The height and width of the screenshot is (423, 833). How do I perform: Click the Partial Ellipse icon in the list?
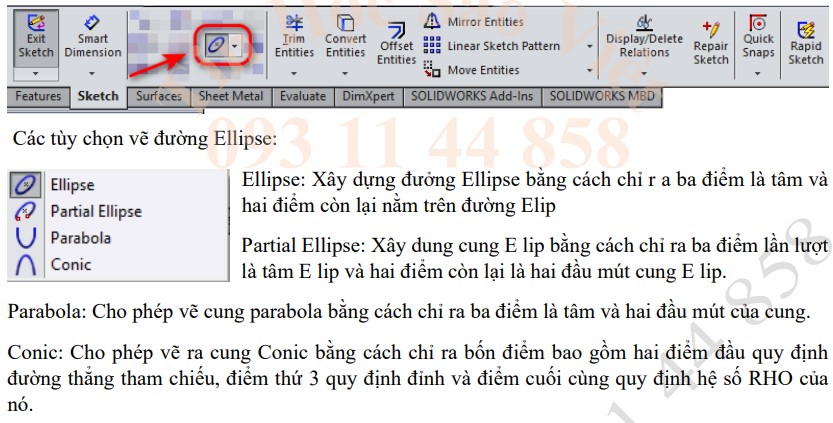pos(25,211)
